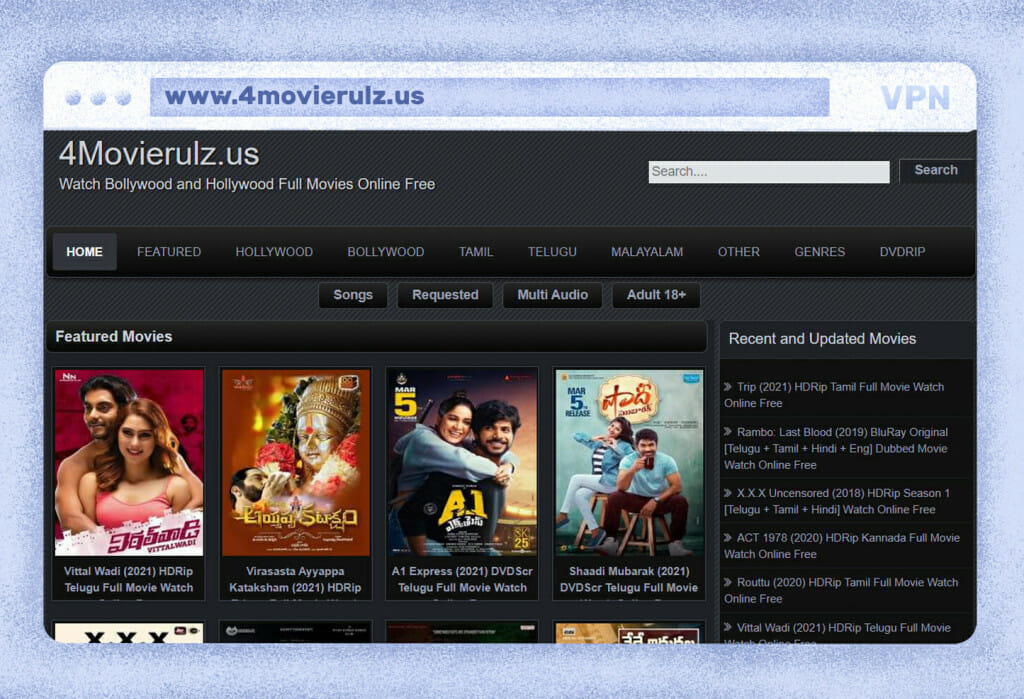Open the Shaadi Mubarak movie poster
1024x699 pixels.
tap(629, 463)
